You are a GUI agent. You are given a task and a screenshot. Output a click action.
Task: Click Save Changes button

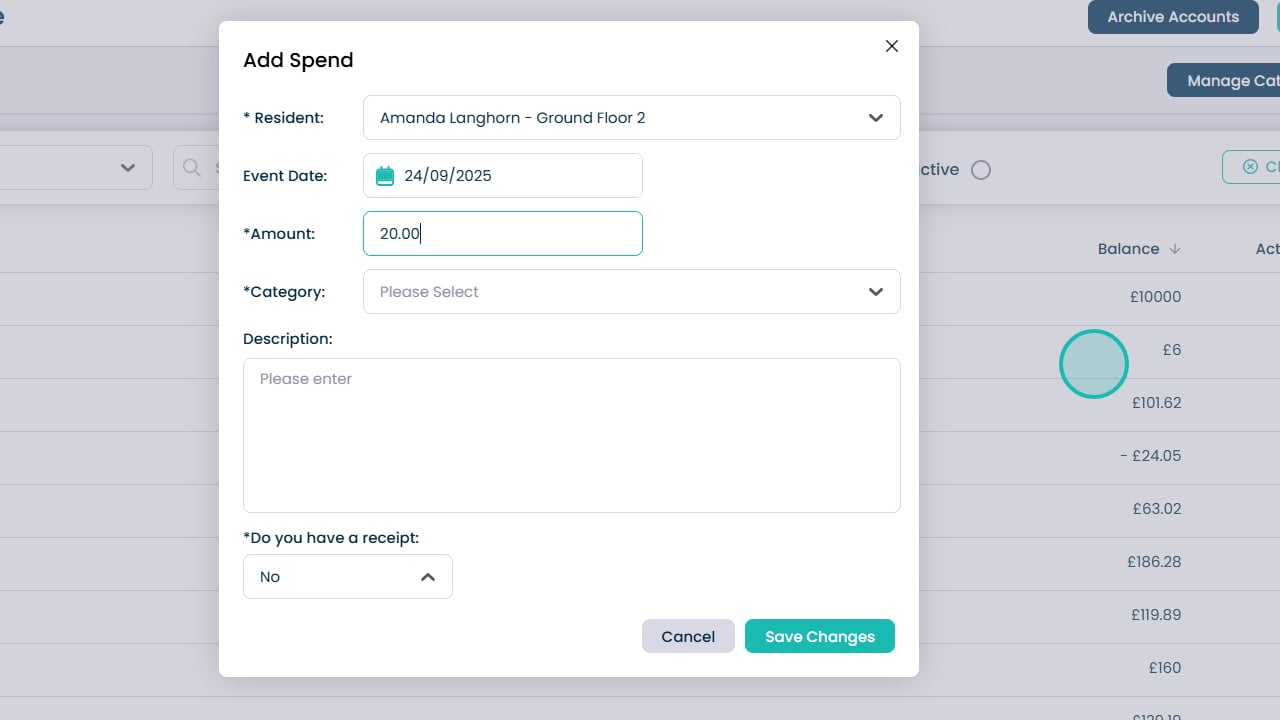(x=819, y=637)
